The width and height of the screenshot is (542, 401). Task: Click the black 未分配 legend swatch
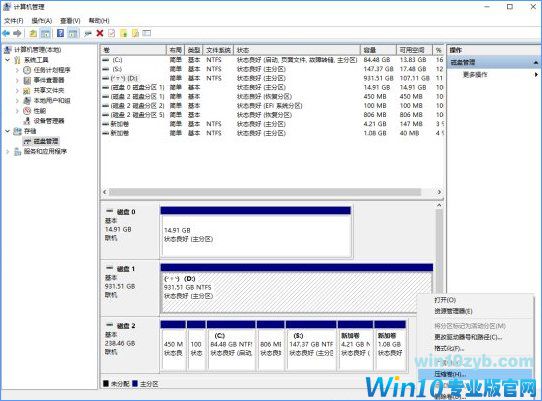(x=106, y=384)
